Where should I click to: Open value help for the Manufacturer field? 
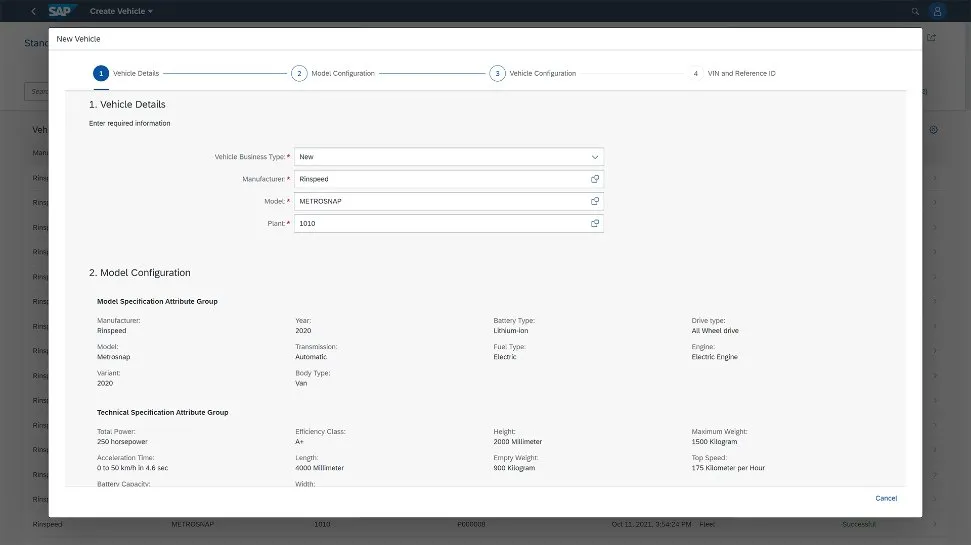point(594,179)
